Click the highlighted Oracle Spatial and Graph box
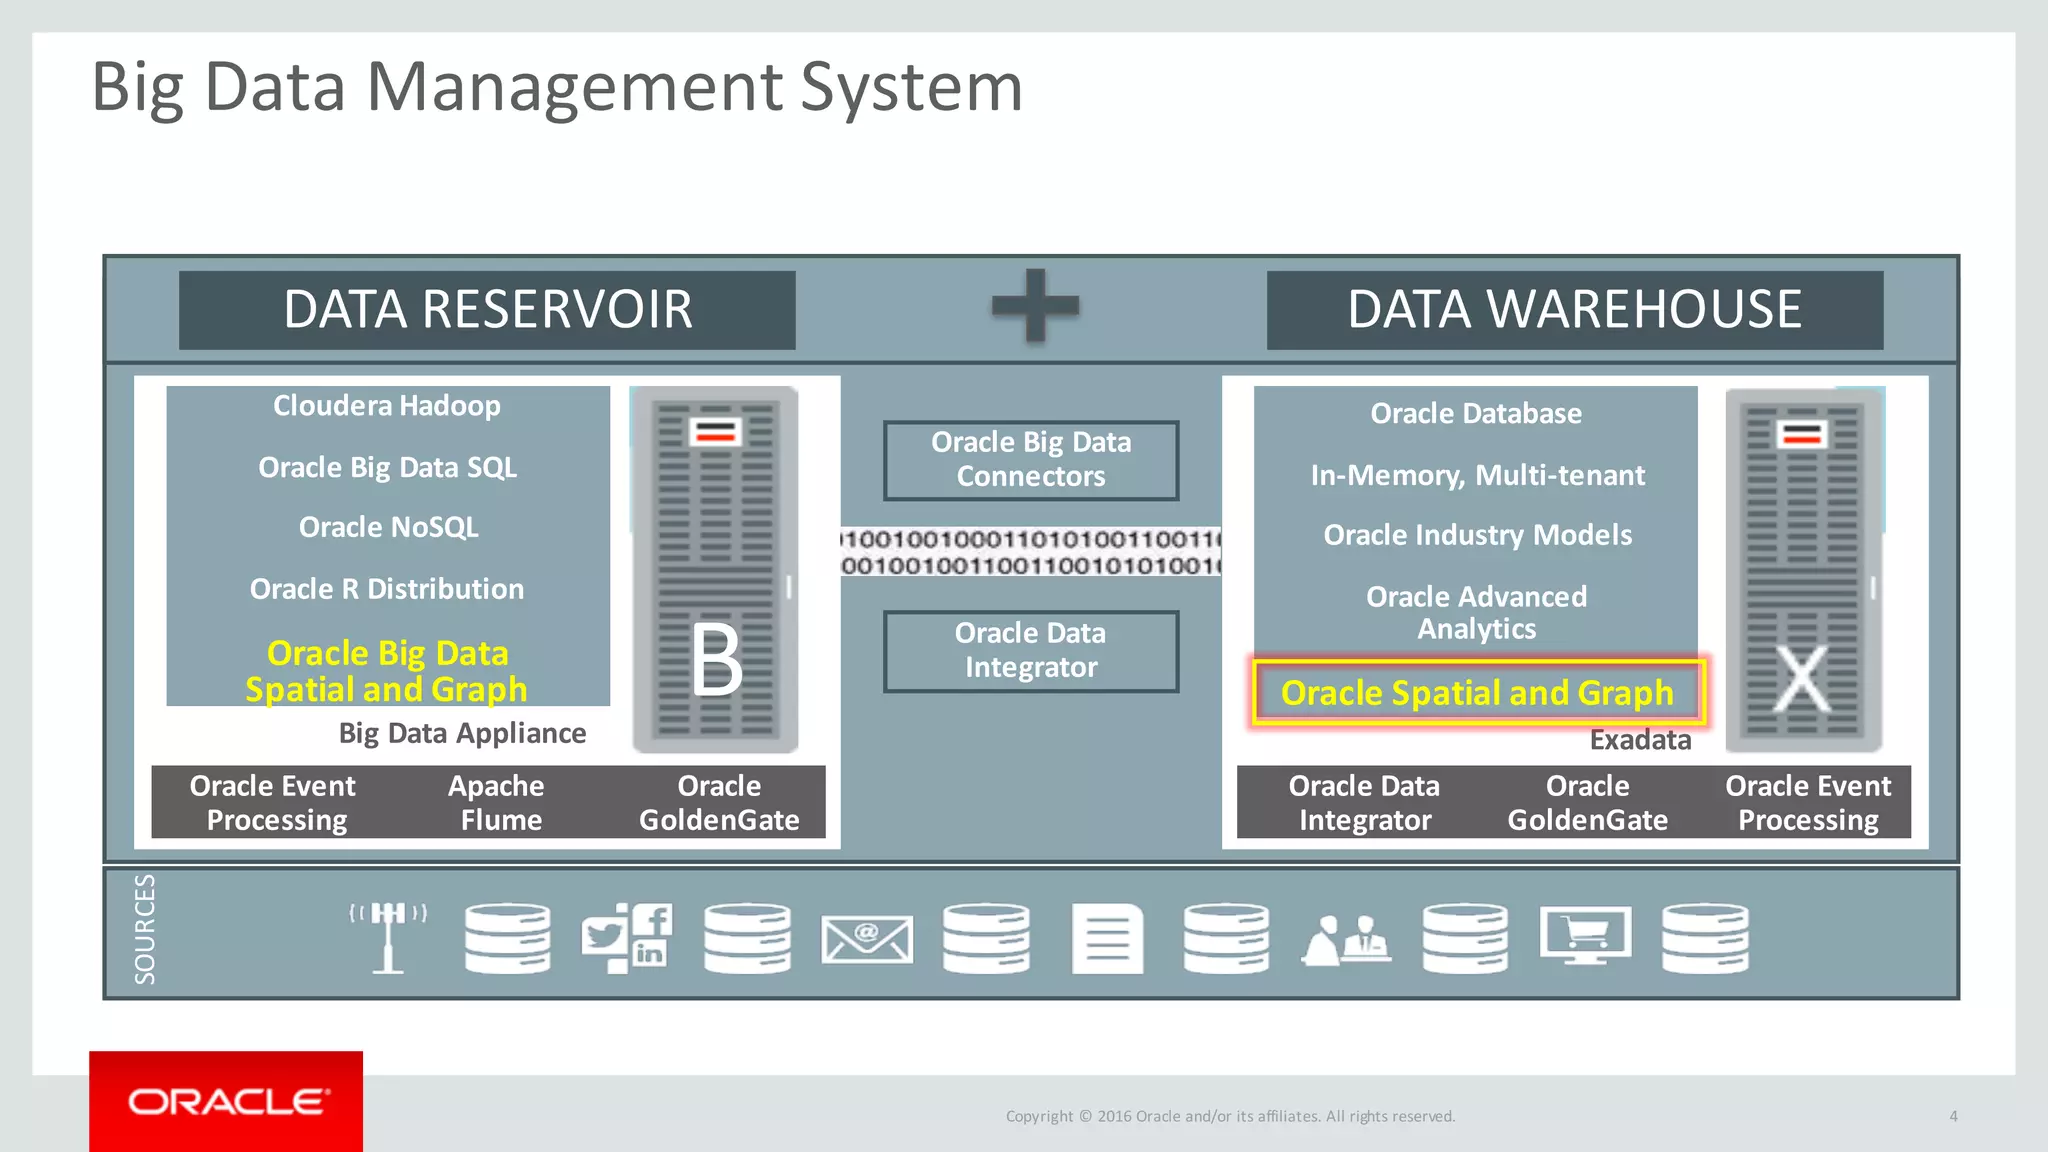Image resolution: width=2048 pixels, height=1152 pixels. pos(1478,692)
